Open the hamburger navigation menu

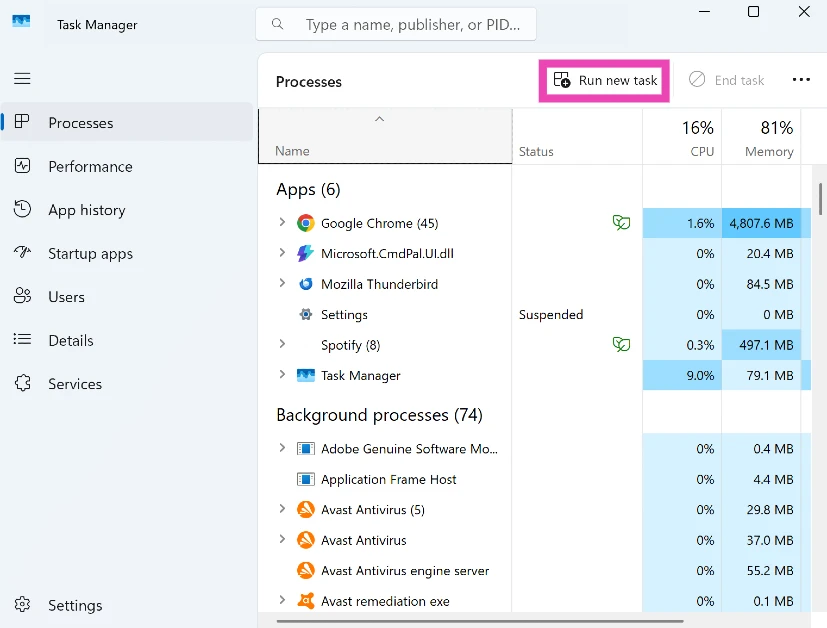[x=22, y=78]
